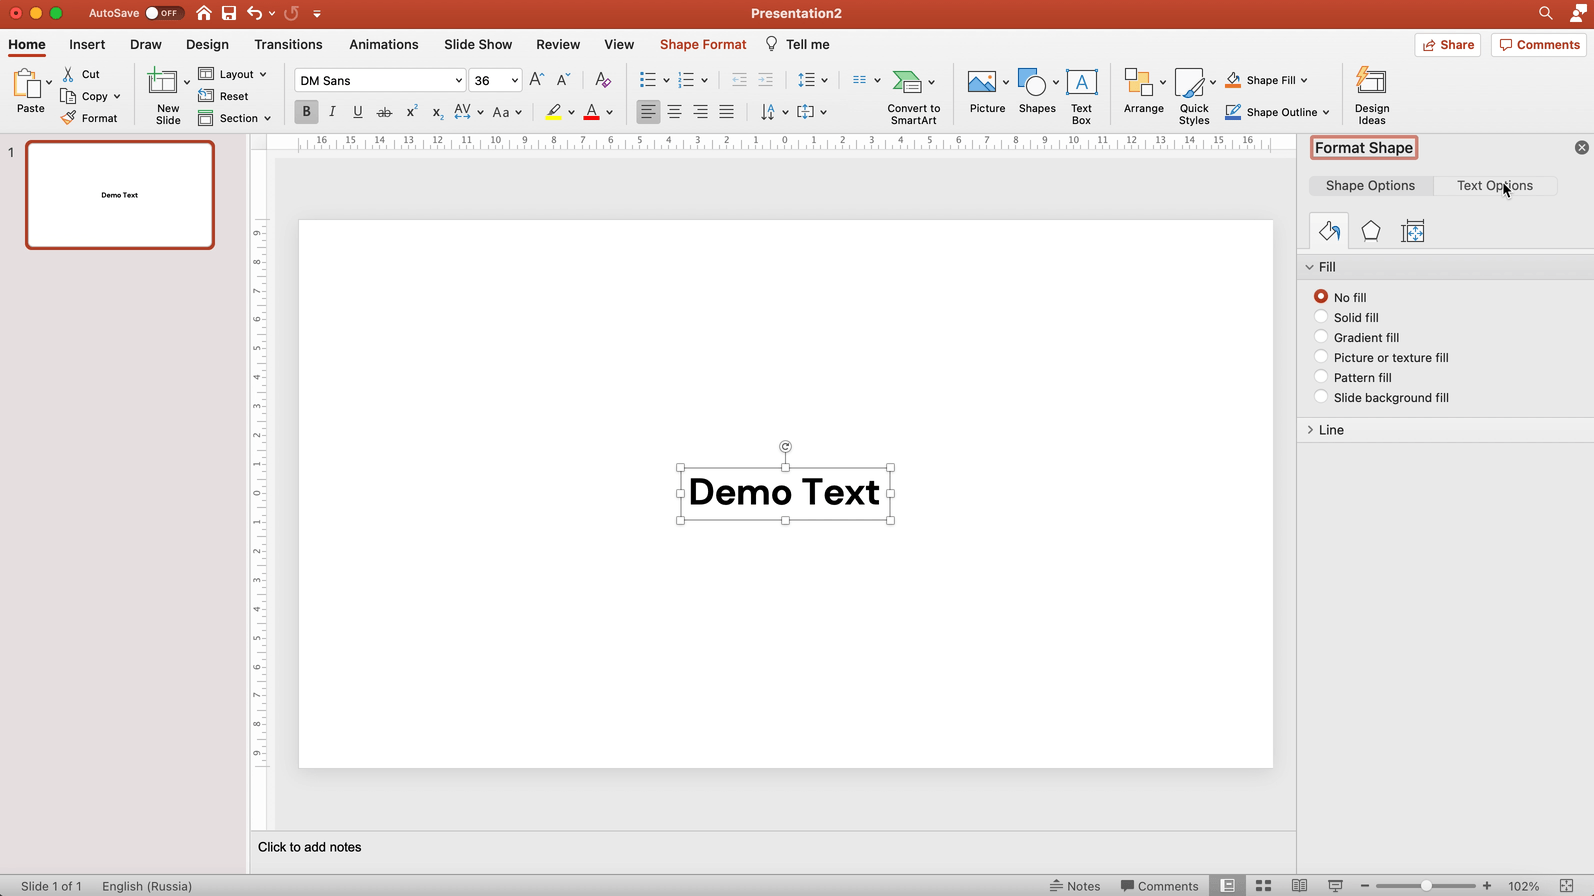
Task: Toggle left text alignment
Action: click(x=648, y=112)
